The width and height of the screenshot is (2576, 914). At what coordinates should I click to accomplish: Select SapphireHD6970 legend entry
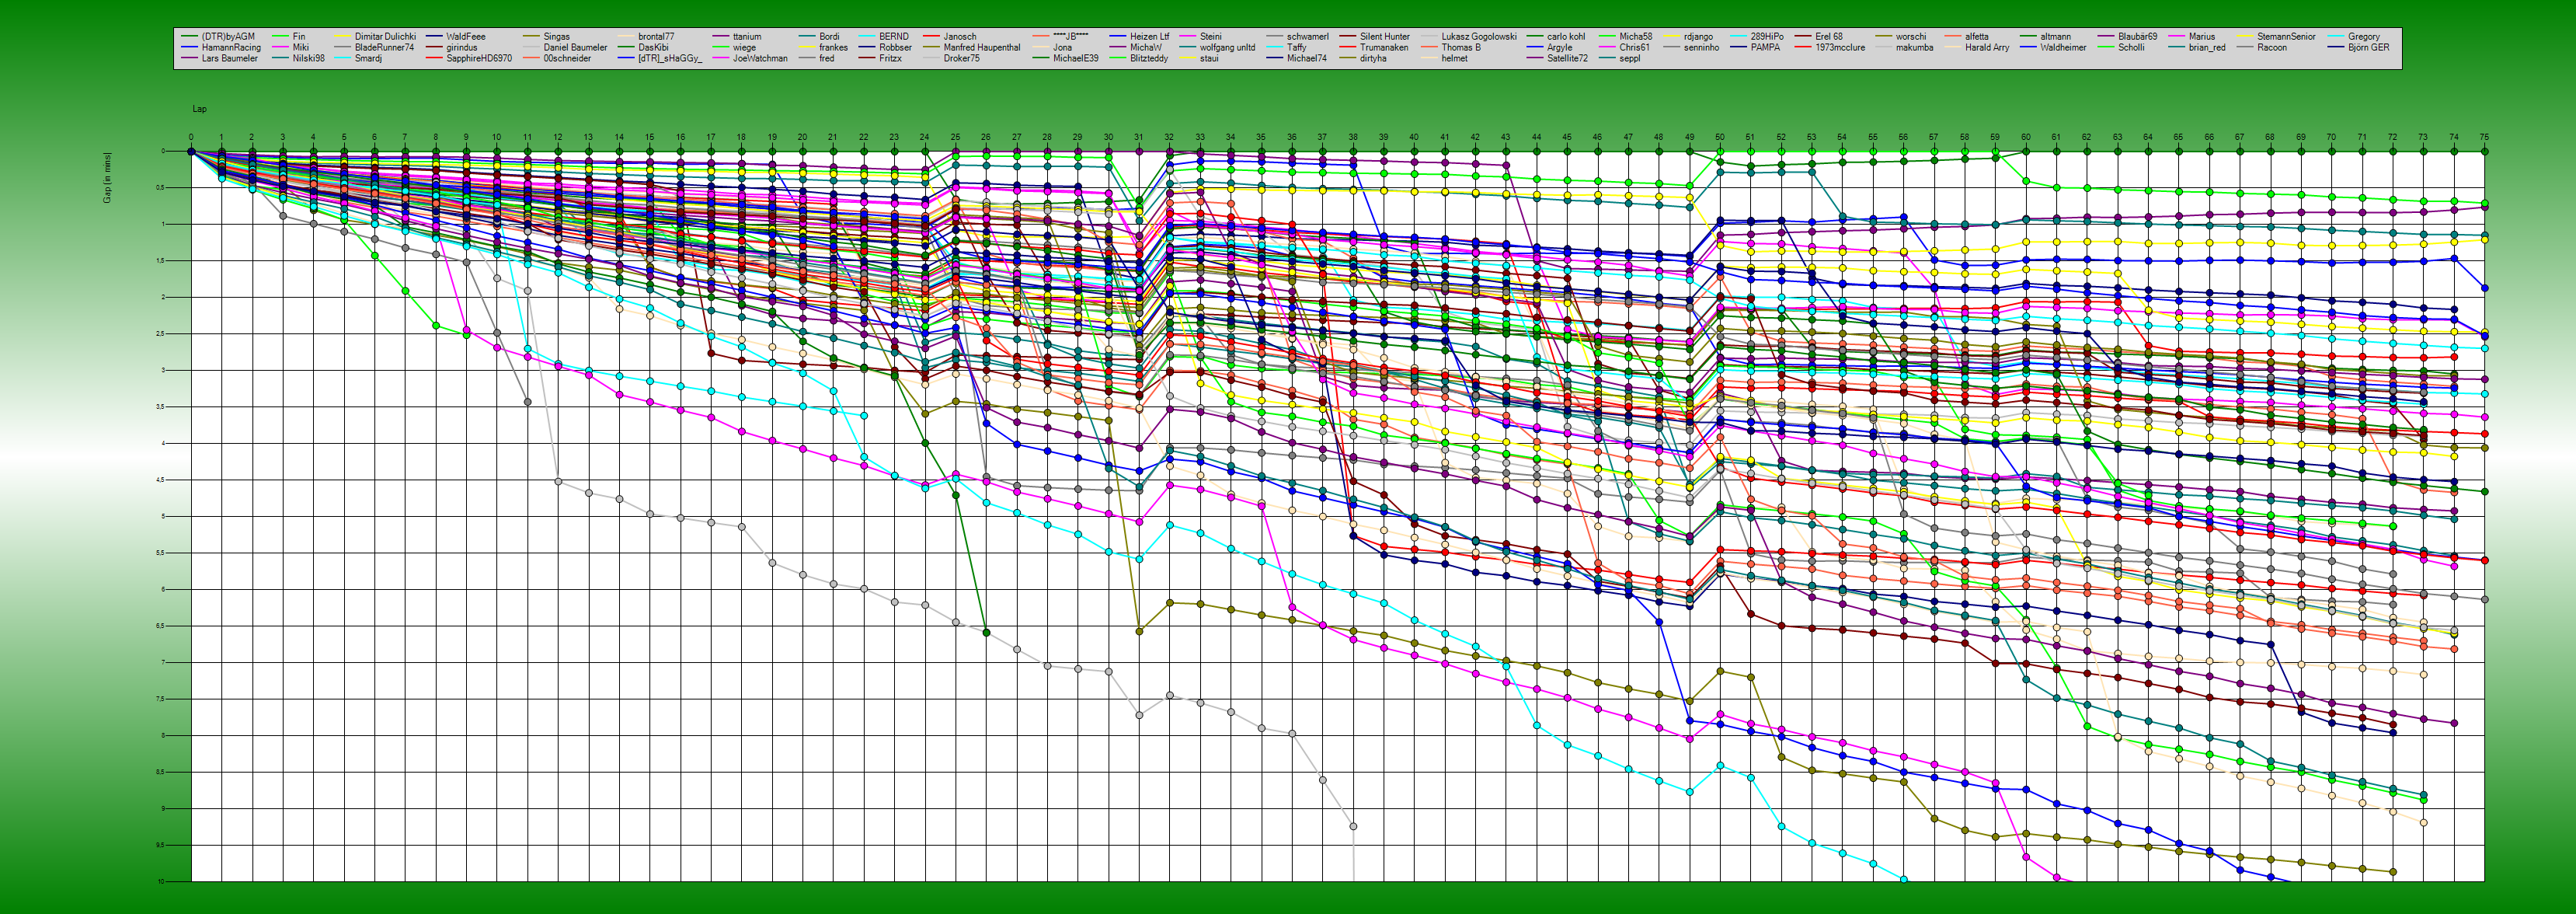[479, 58]
